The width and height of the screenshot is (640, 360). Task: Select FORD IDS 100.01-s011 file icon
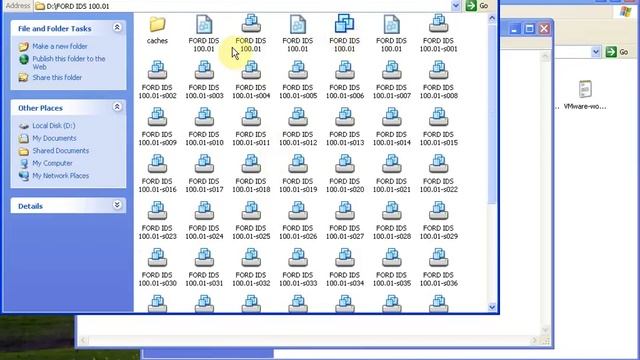(x=251, y=117)
